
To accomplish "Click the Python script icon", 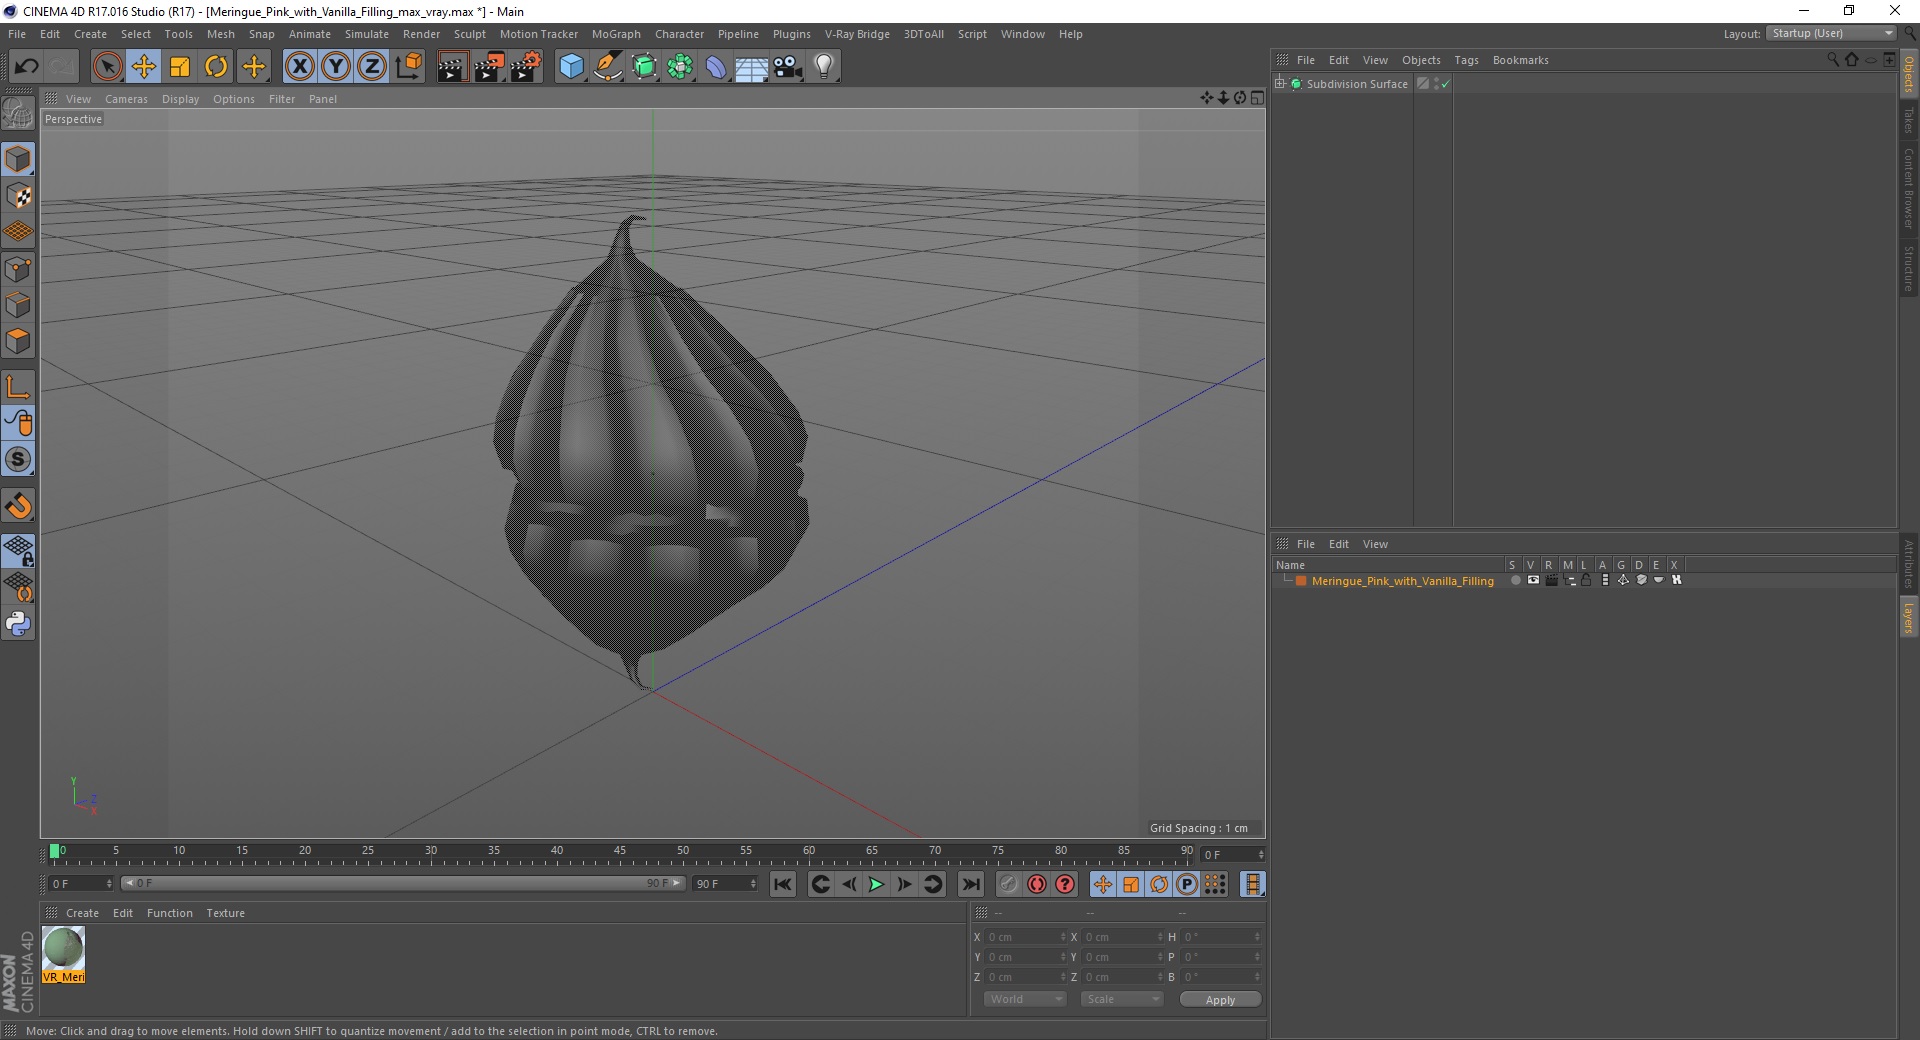I will (18, 624).
